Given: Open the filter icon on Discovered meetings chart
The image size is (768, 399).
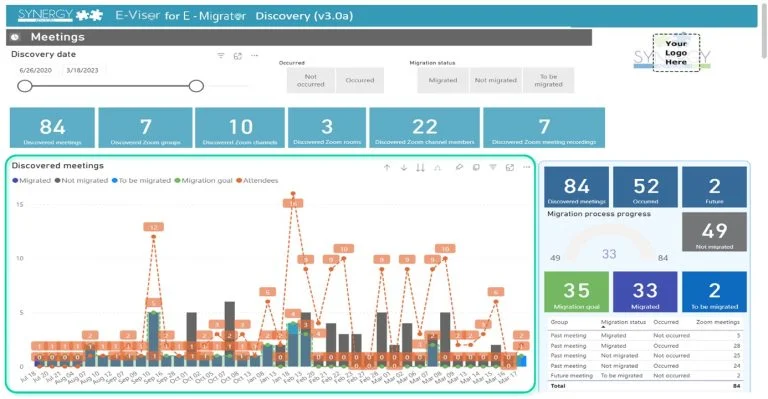Looking at the screenshot, I should (493, 167).
